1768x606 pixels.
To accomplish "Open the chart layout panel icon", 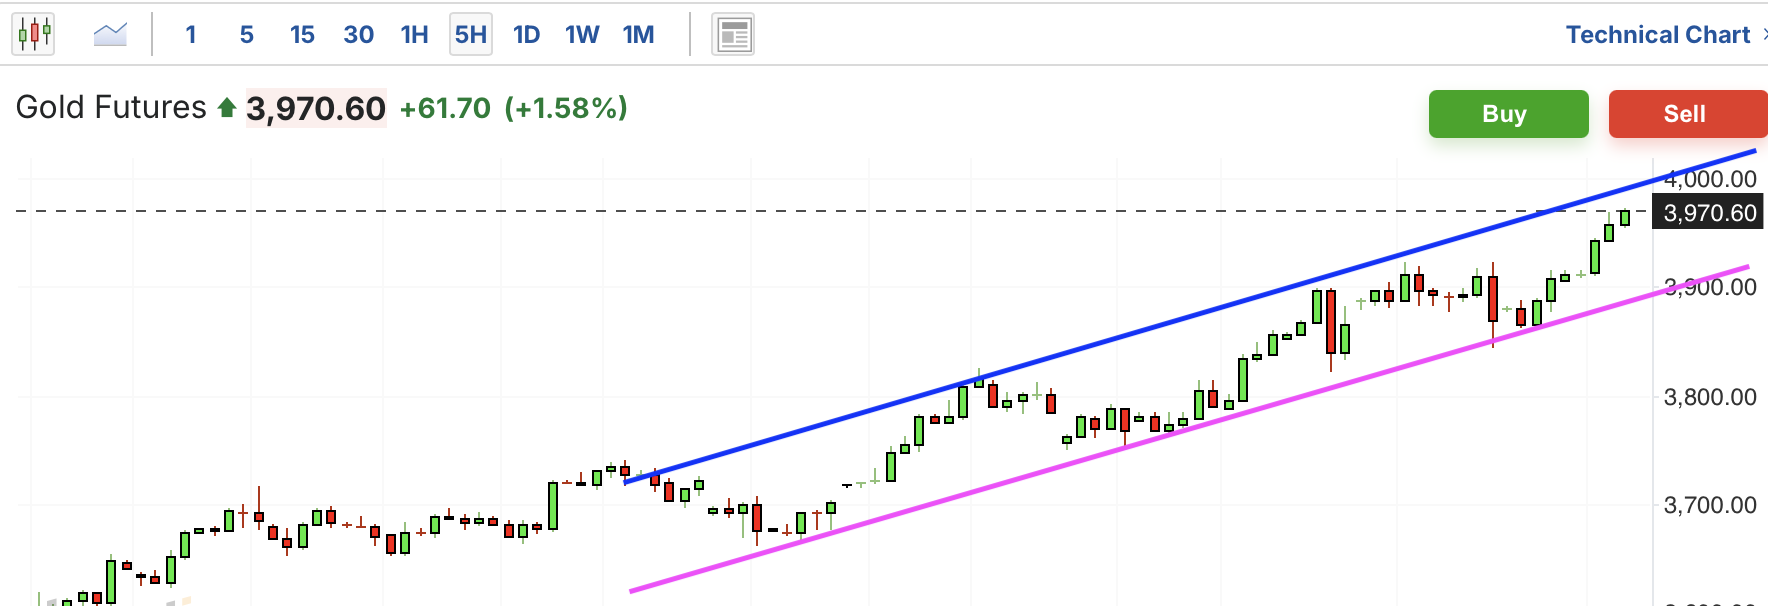I will click(733, 35).
